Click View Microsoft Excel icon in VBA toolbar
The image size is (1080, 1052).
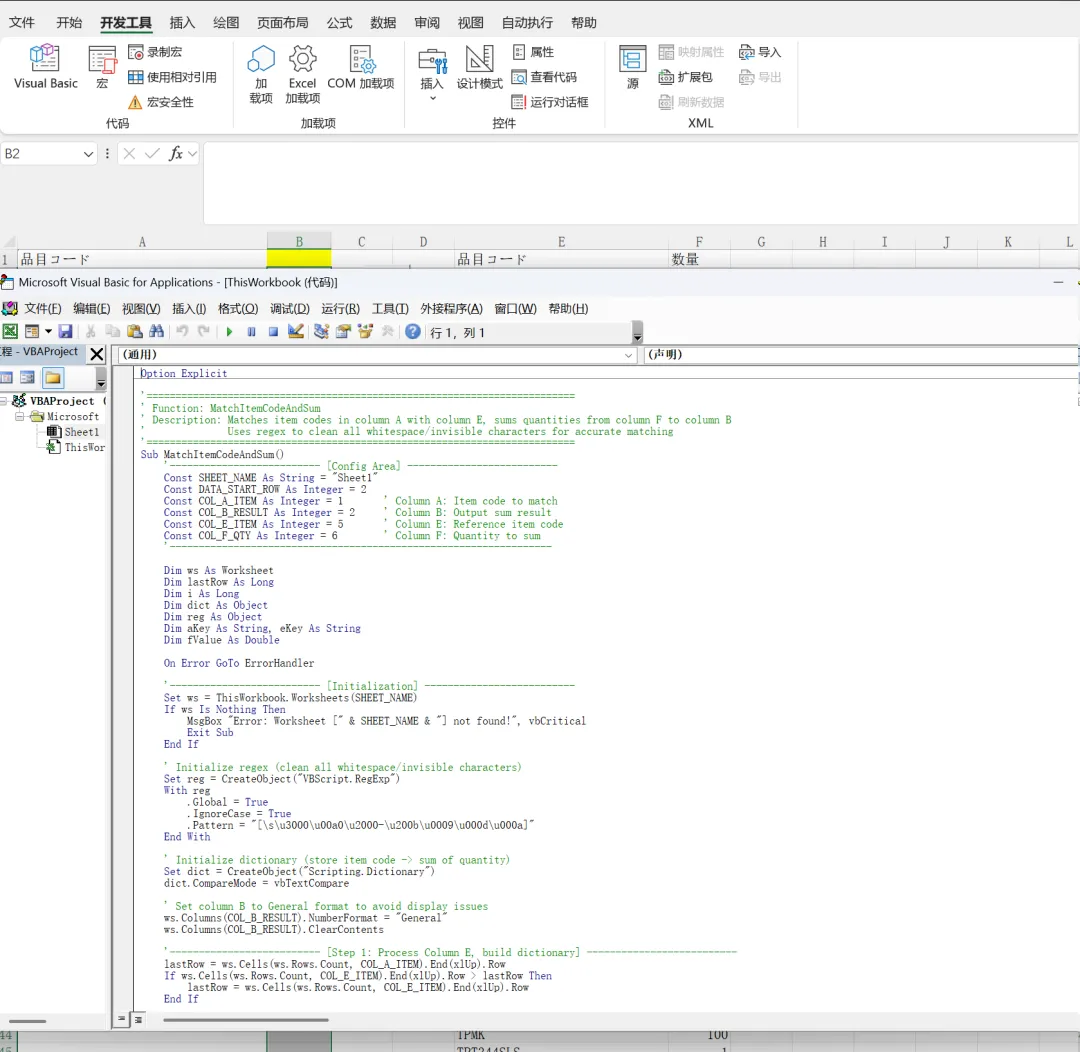pos(10,331)
